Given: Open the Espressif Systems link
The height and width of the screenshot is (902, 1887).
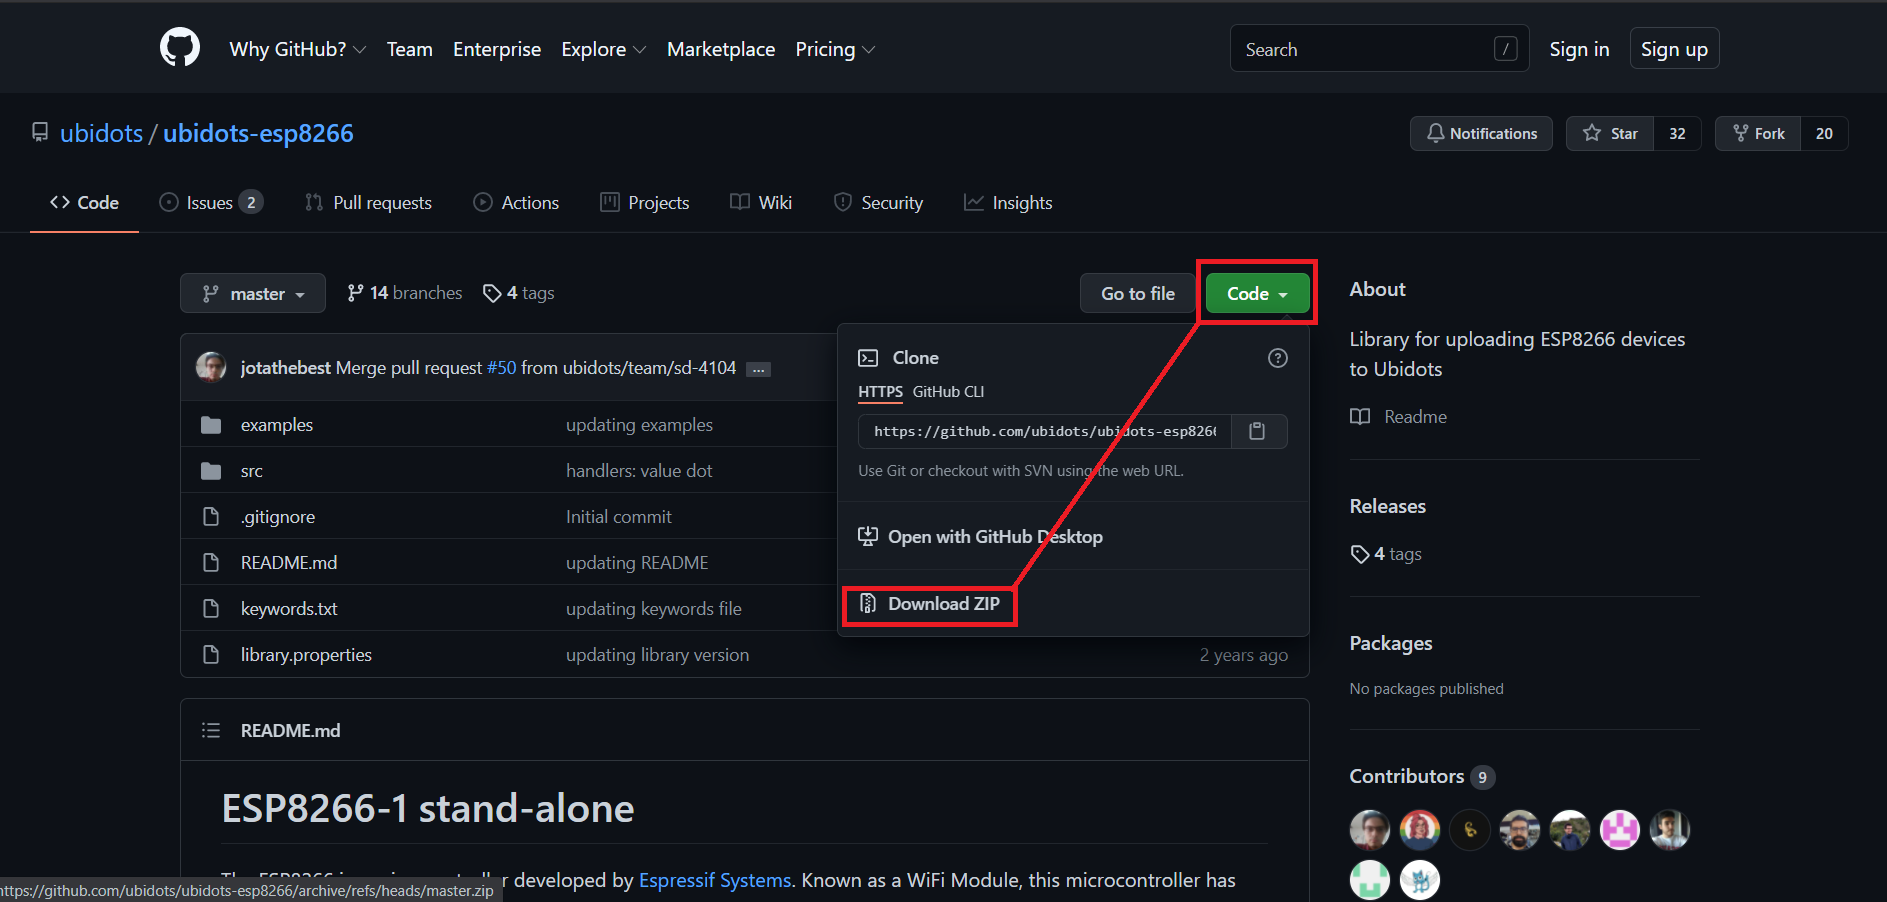Looking at the screenshot, I should [715, 880].
